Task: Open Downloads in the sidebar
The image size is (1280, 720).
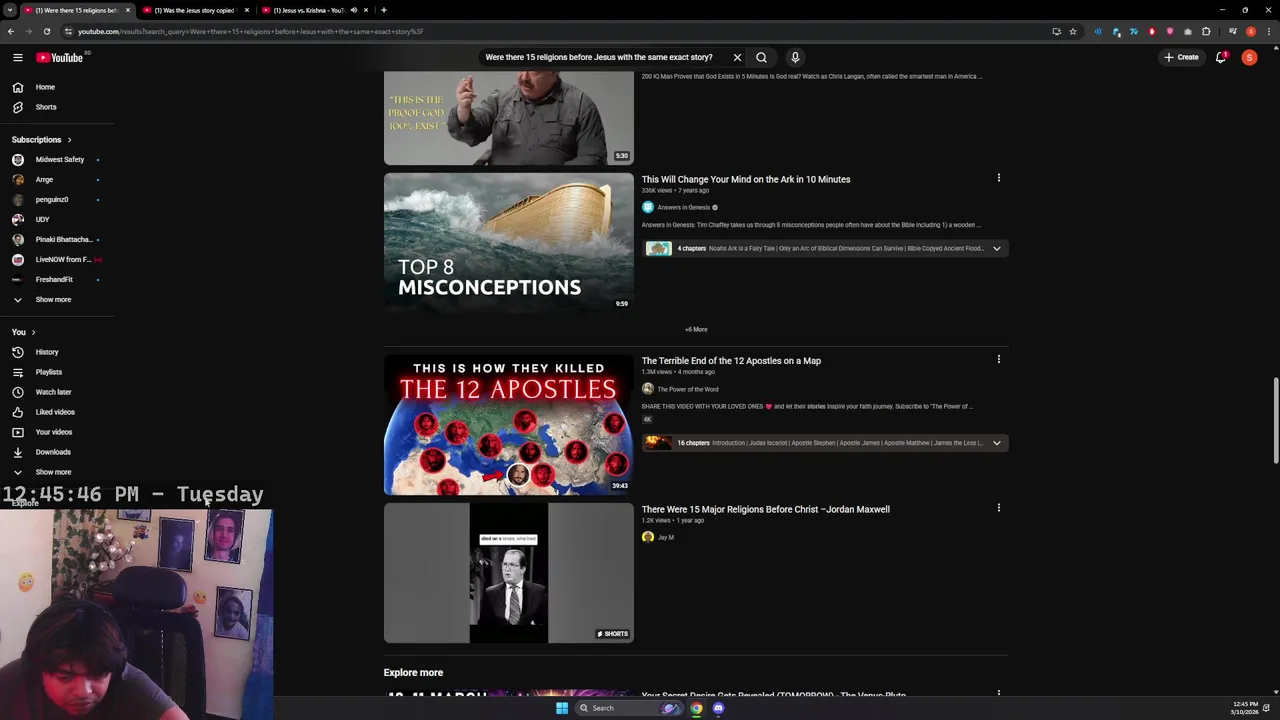Action: (x=53, y=452)
